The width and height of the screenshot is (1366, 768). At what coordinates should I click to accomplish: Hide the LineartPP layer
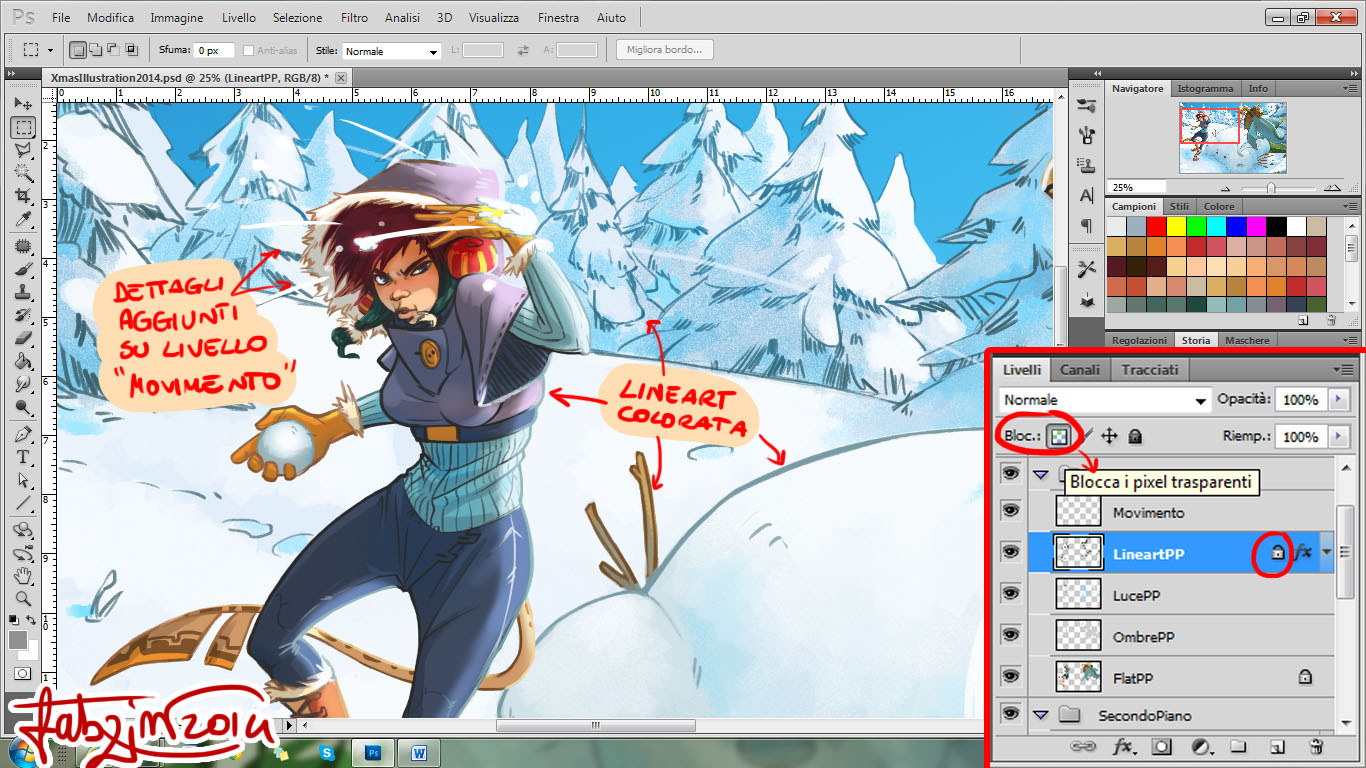(1011, 552)
